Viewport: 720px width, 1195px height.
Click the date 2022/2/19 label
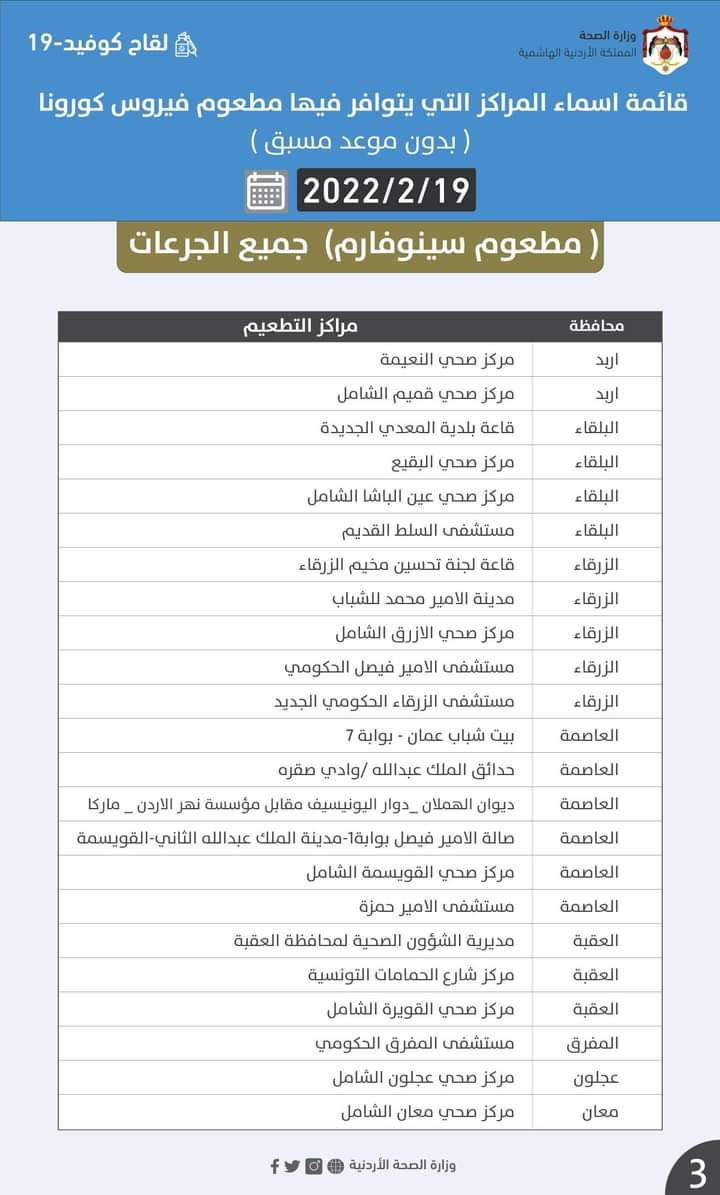coord(386,190)
